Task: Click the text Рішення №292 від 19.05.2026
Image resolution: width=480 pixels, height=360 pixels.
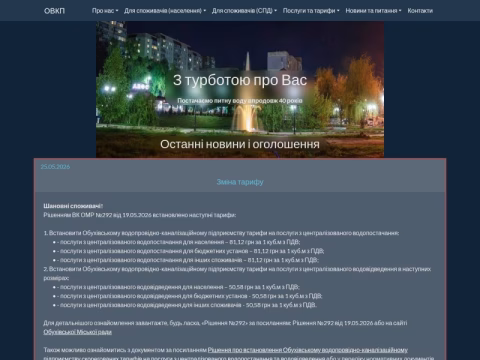Action: point(333,323)
